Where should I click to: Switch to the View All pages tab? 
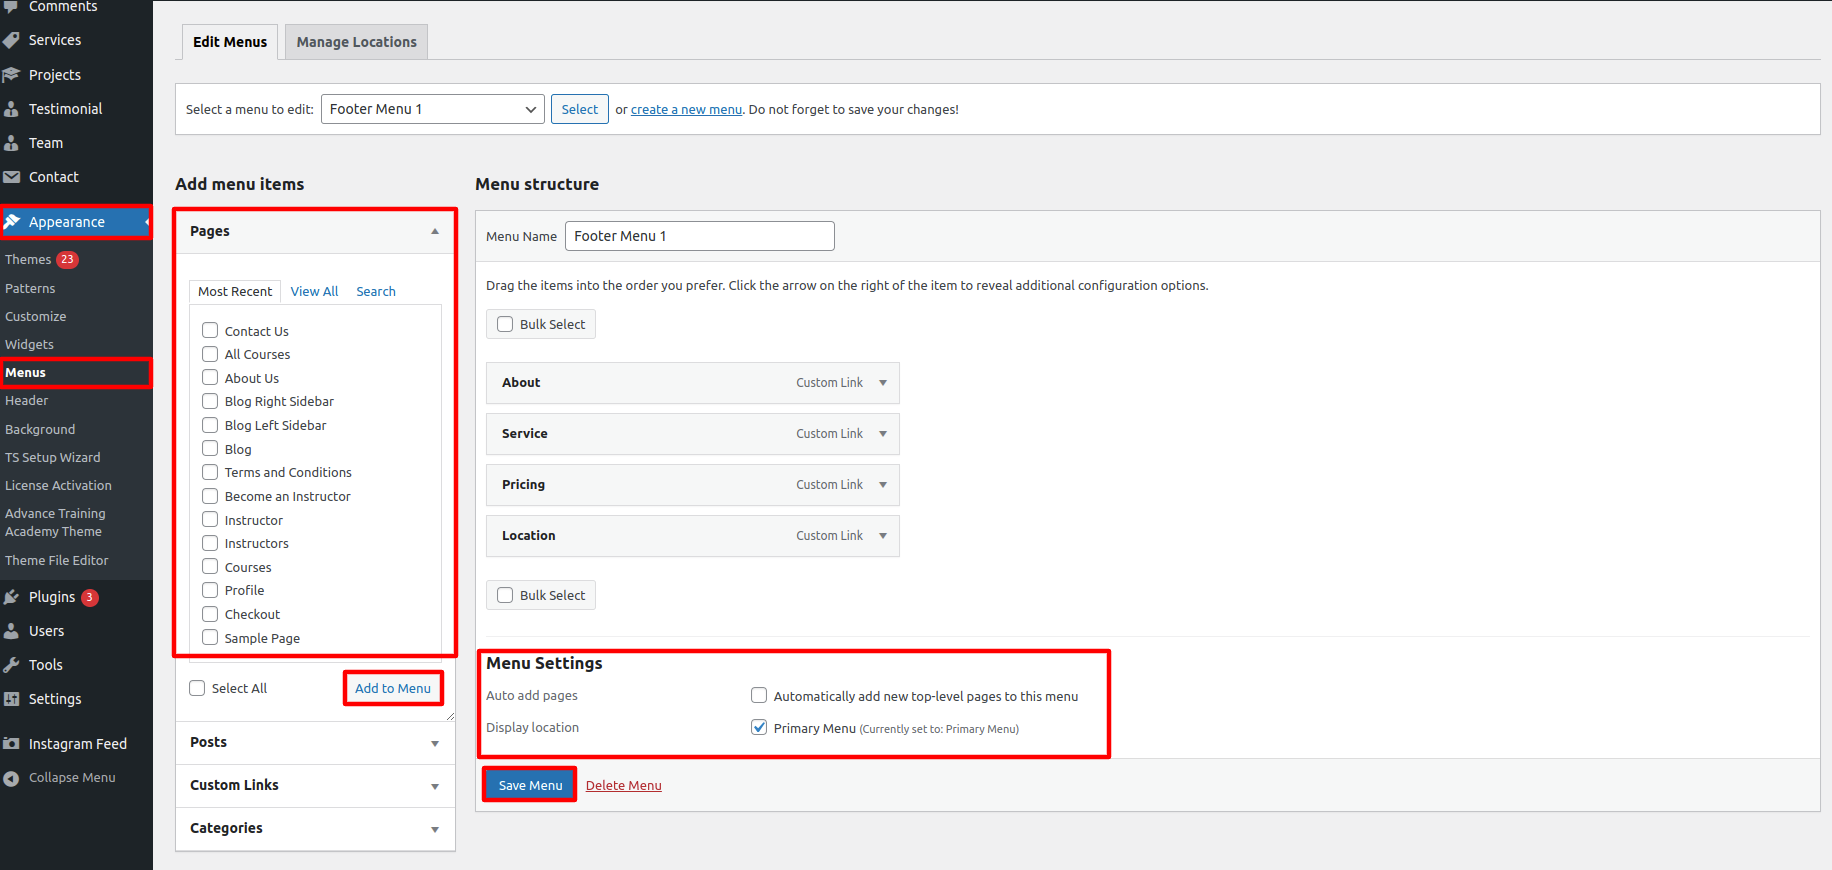[314, 292]
